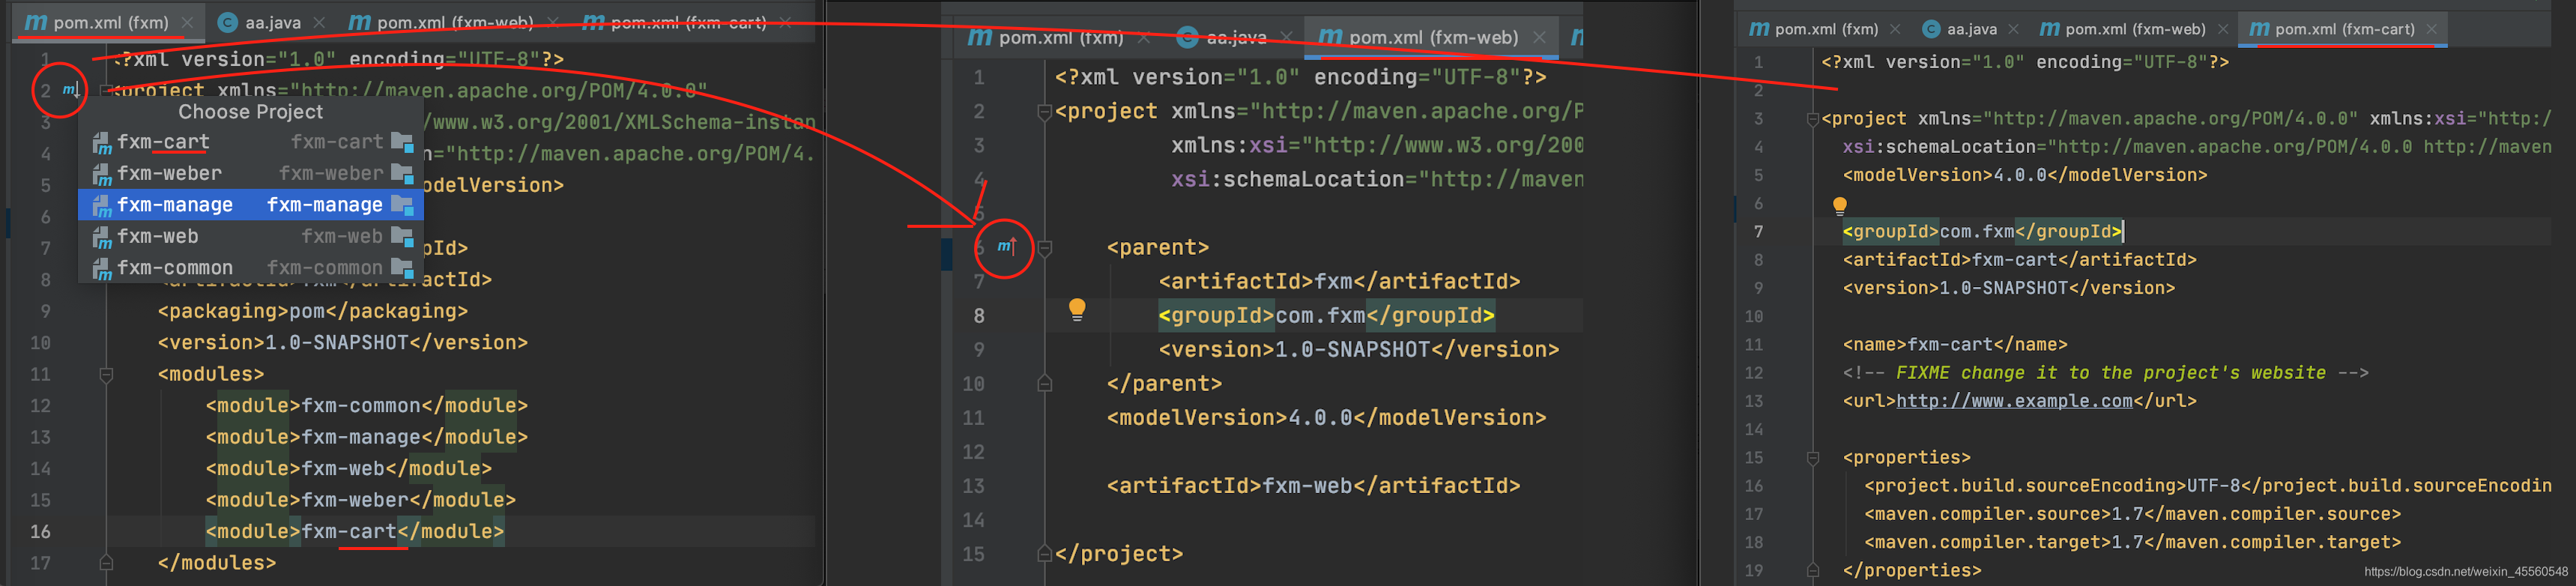Close the pom.xml (fxm) tab in left editor
Screen dimensions: 2576x586
tap(187, 22)
